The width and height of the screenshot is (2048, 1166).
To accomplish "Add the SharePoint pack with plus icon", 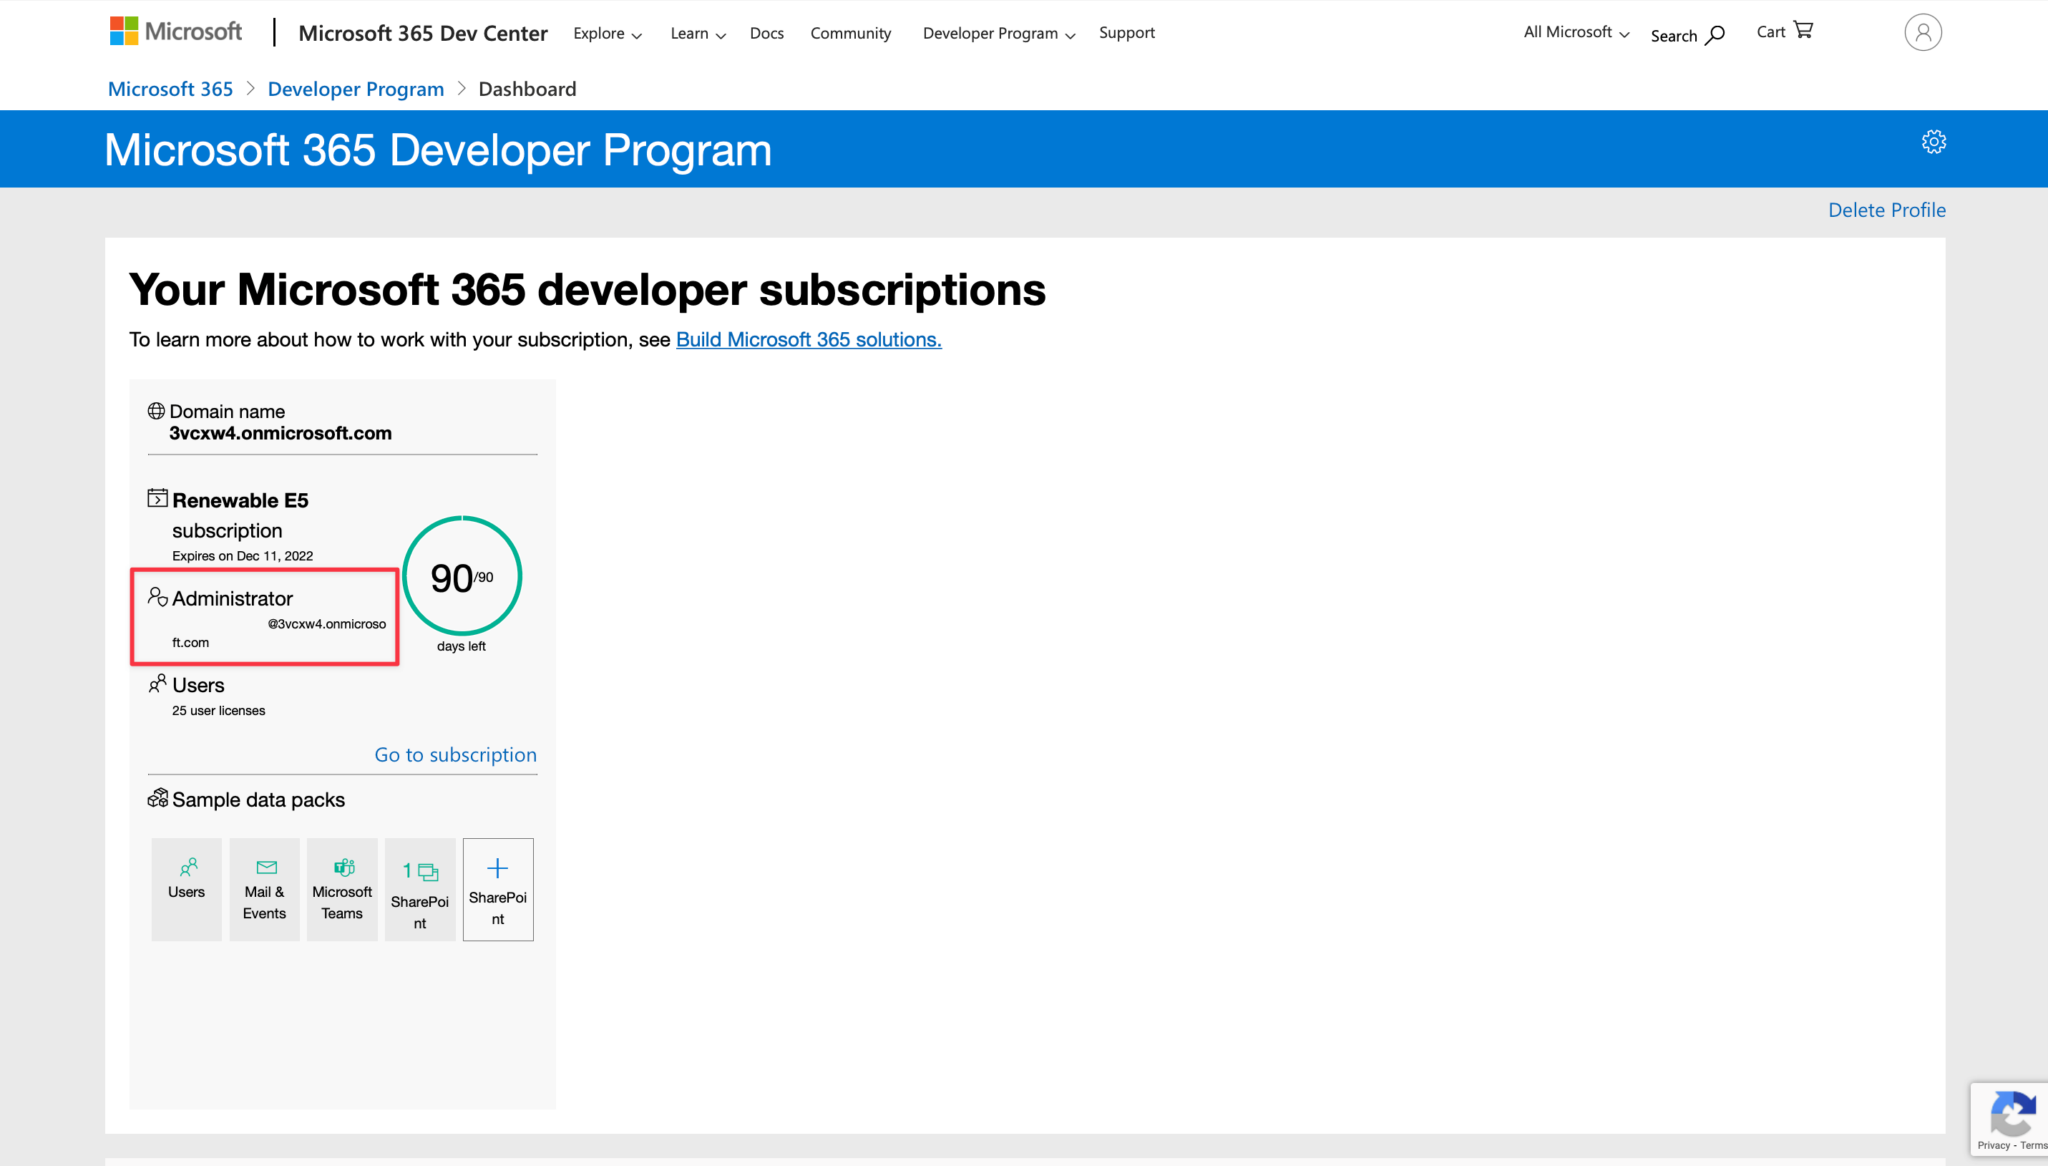I will (x=498, y=889).
